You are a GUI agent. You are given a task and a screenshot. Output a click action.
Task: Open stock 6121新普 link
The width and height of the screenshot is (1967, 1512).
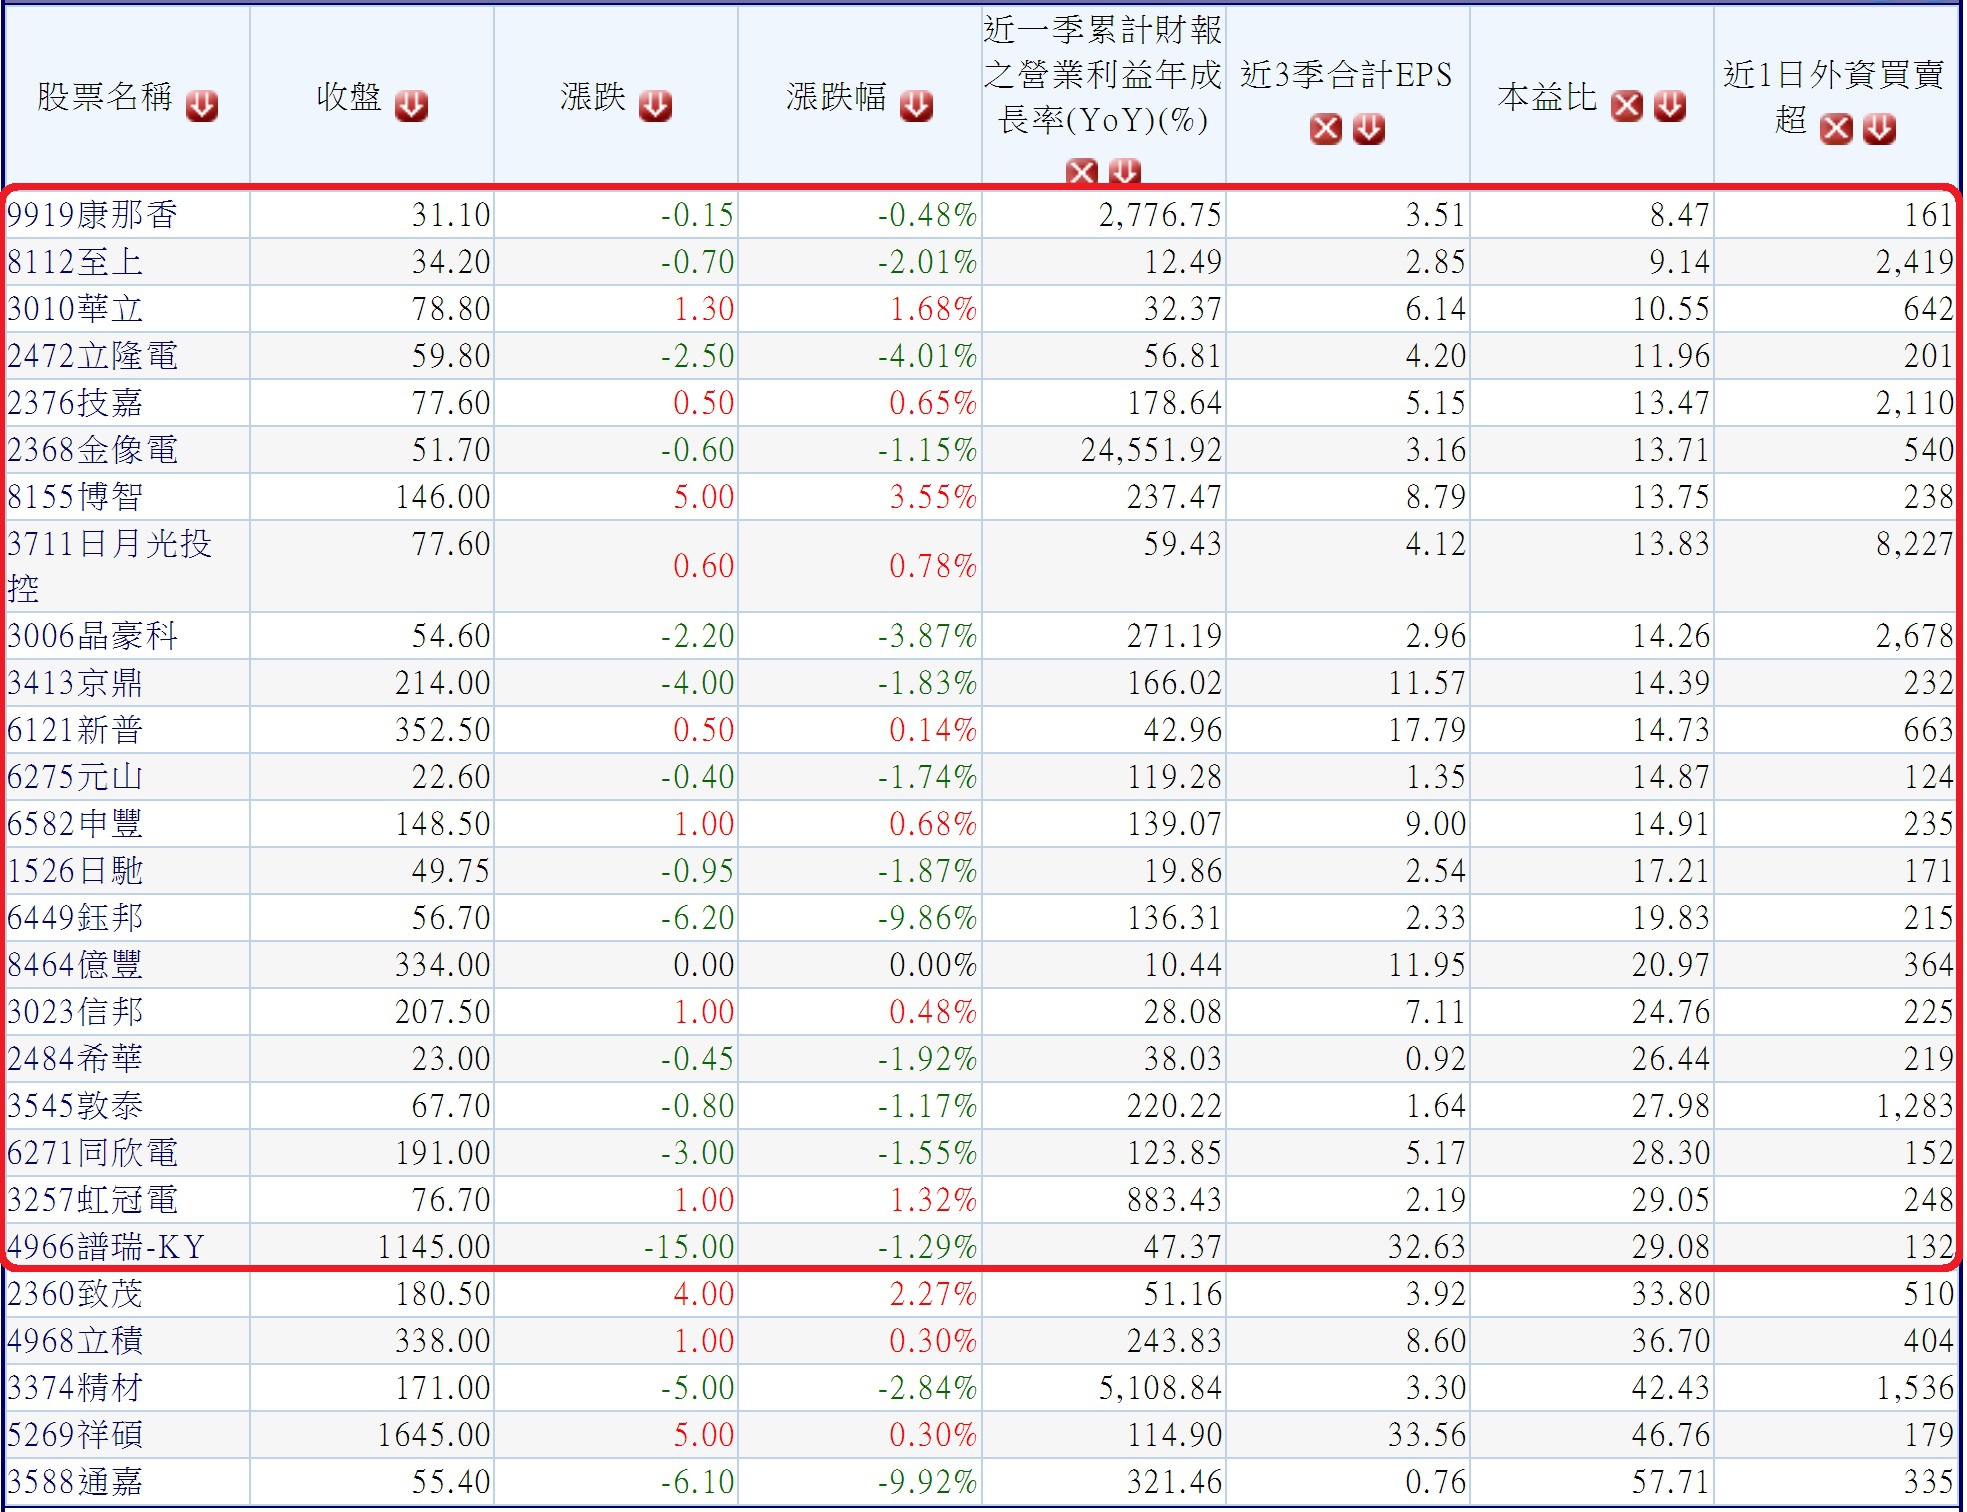coord(75,730)
